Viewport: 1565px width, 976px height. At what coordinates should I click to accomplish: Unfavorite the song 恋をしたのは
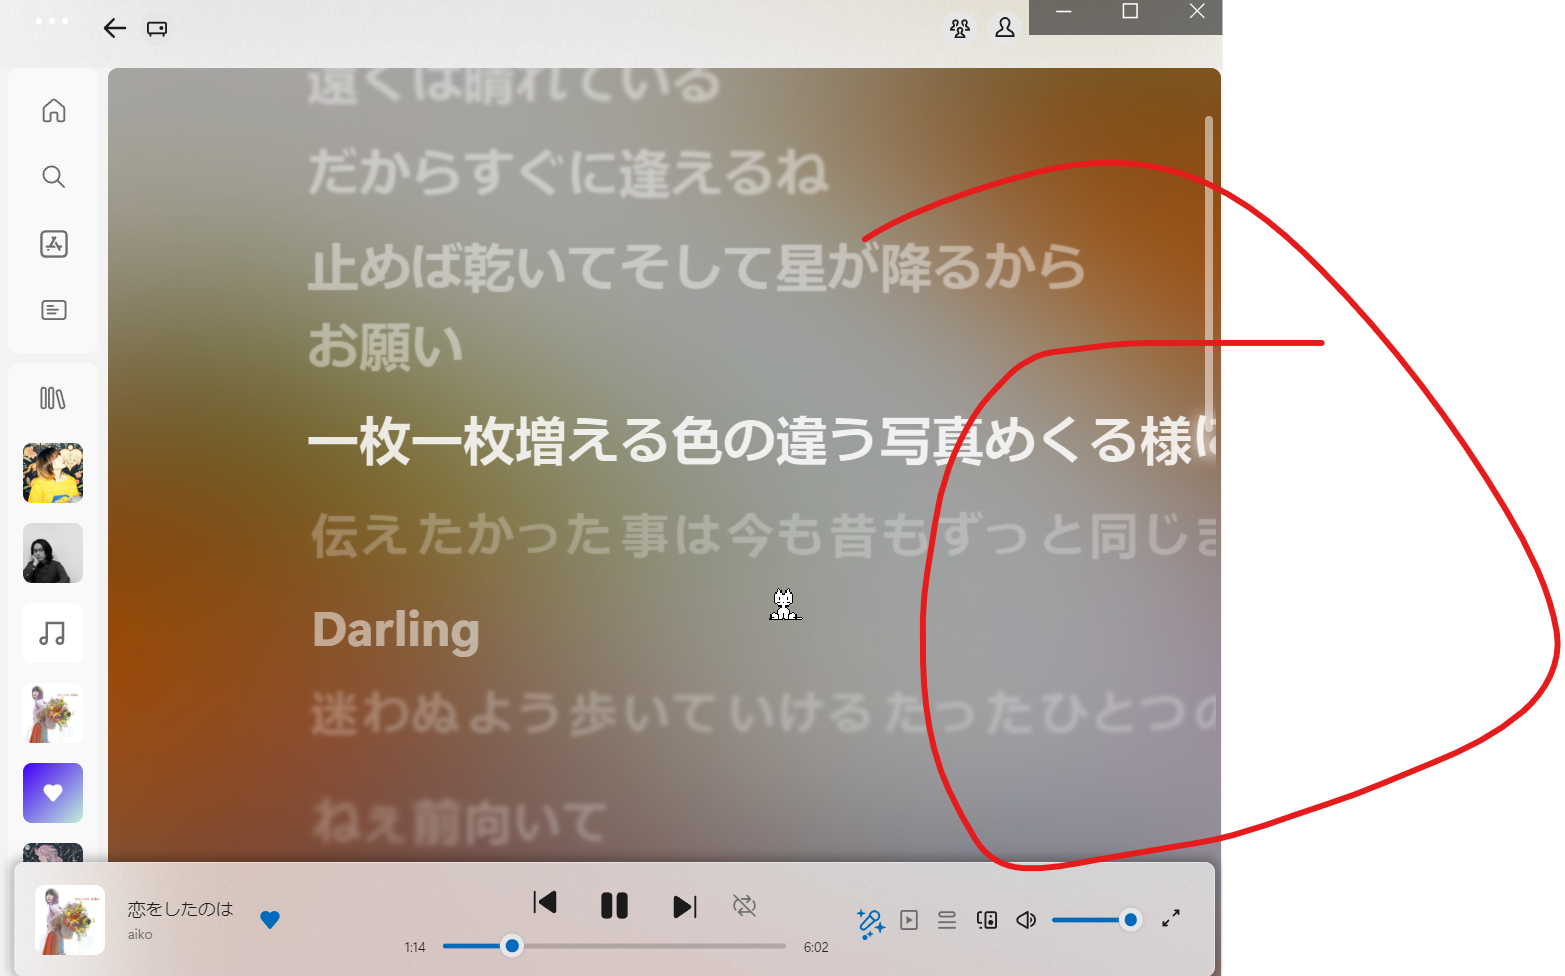click(x=270, y=920)
